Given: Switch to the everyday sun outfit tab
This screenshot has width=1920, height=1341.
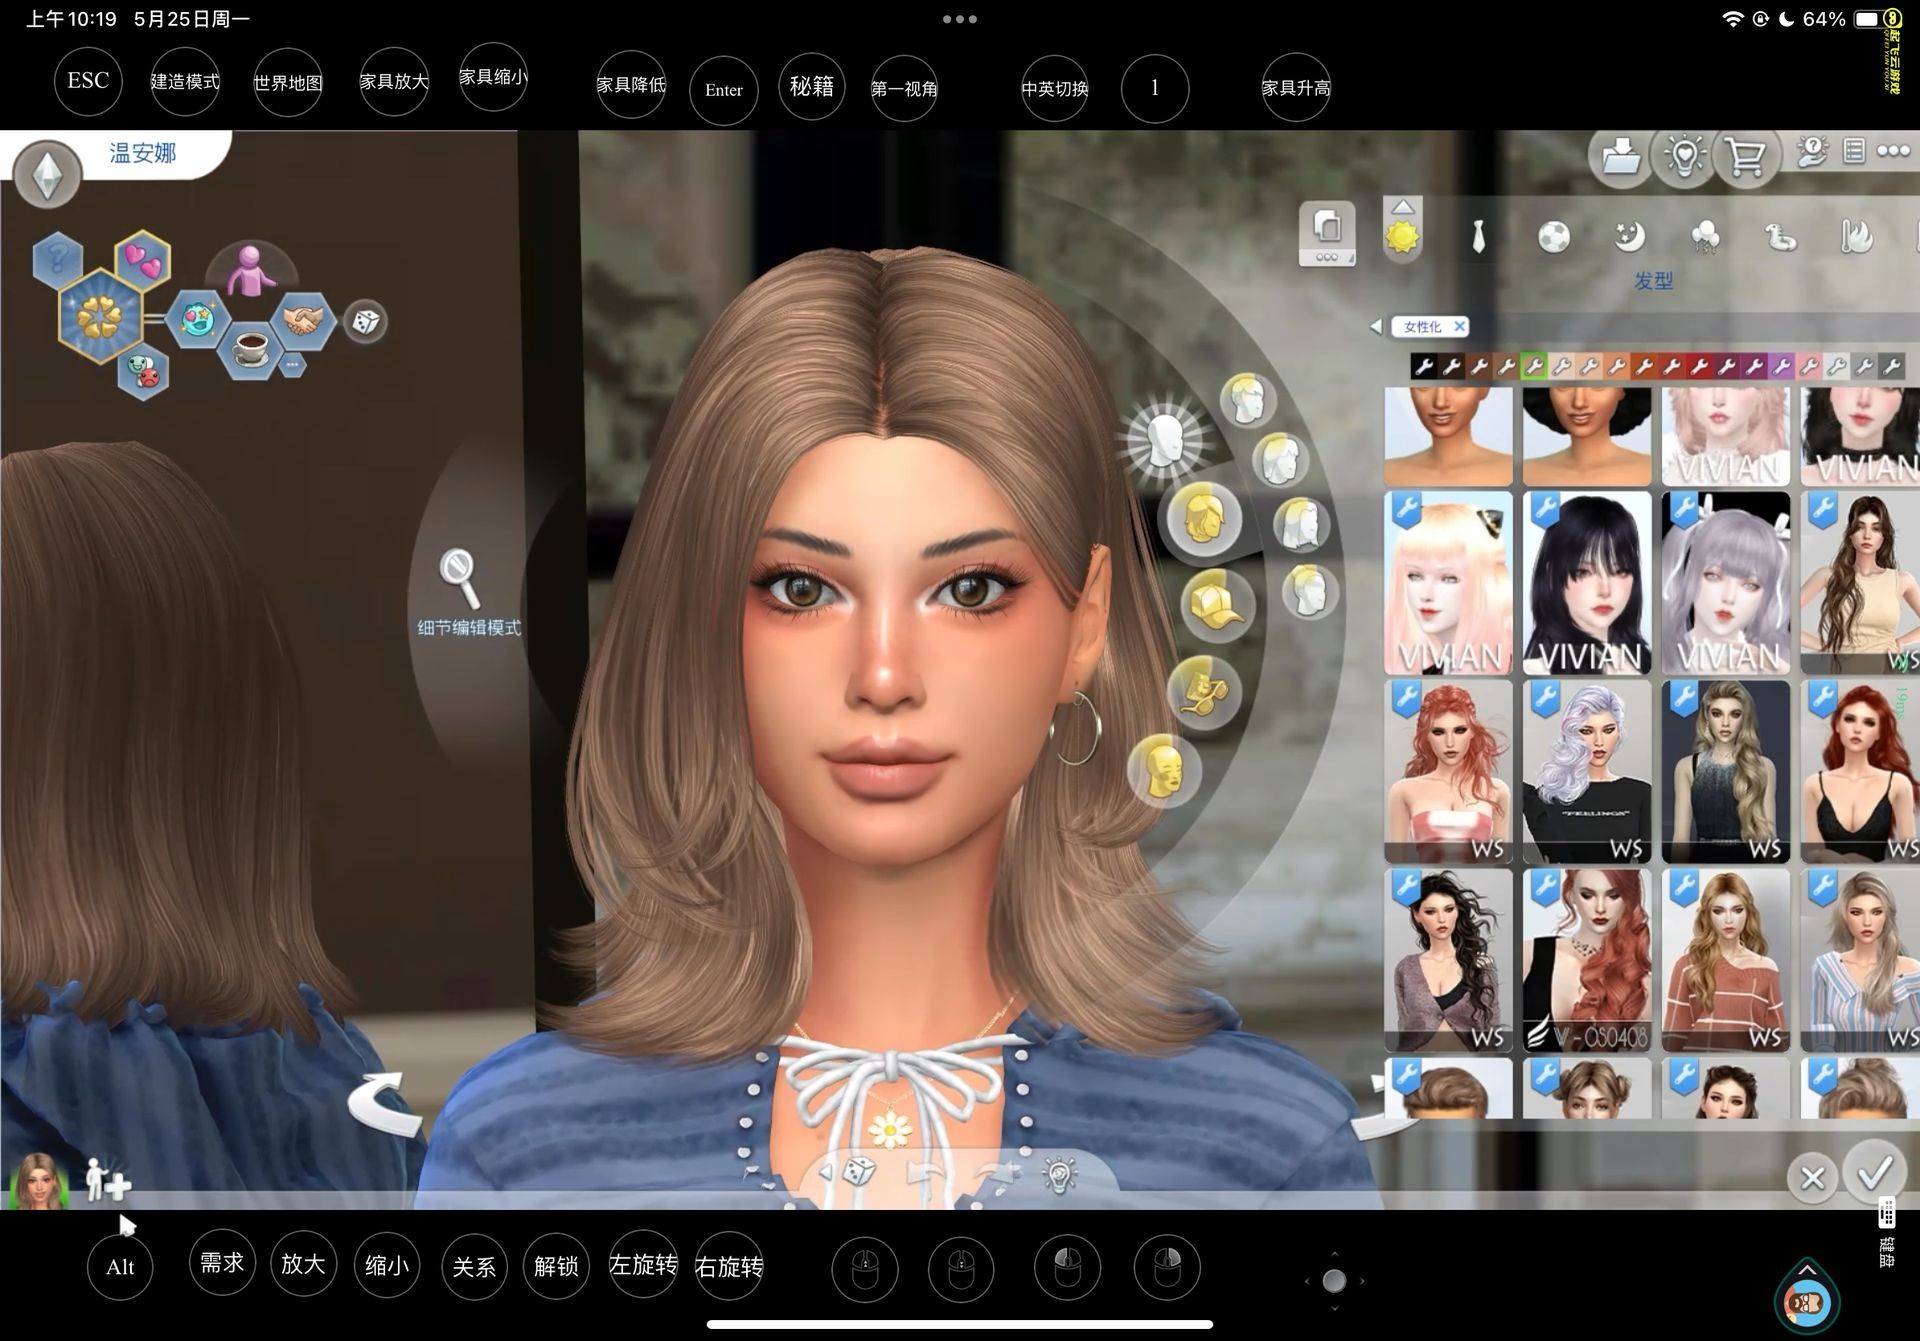Looking at the screenshot, I should tap(1402, 238).
